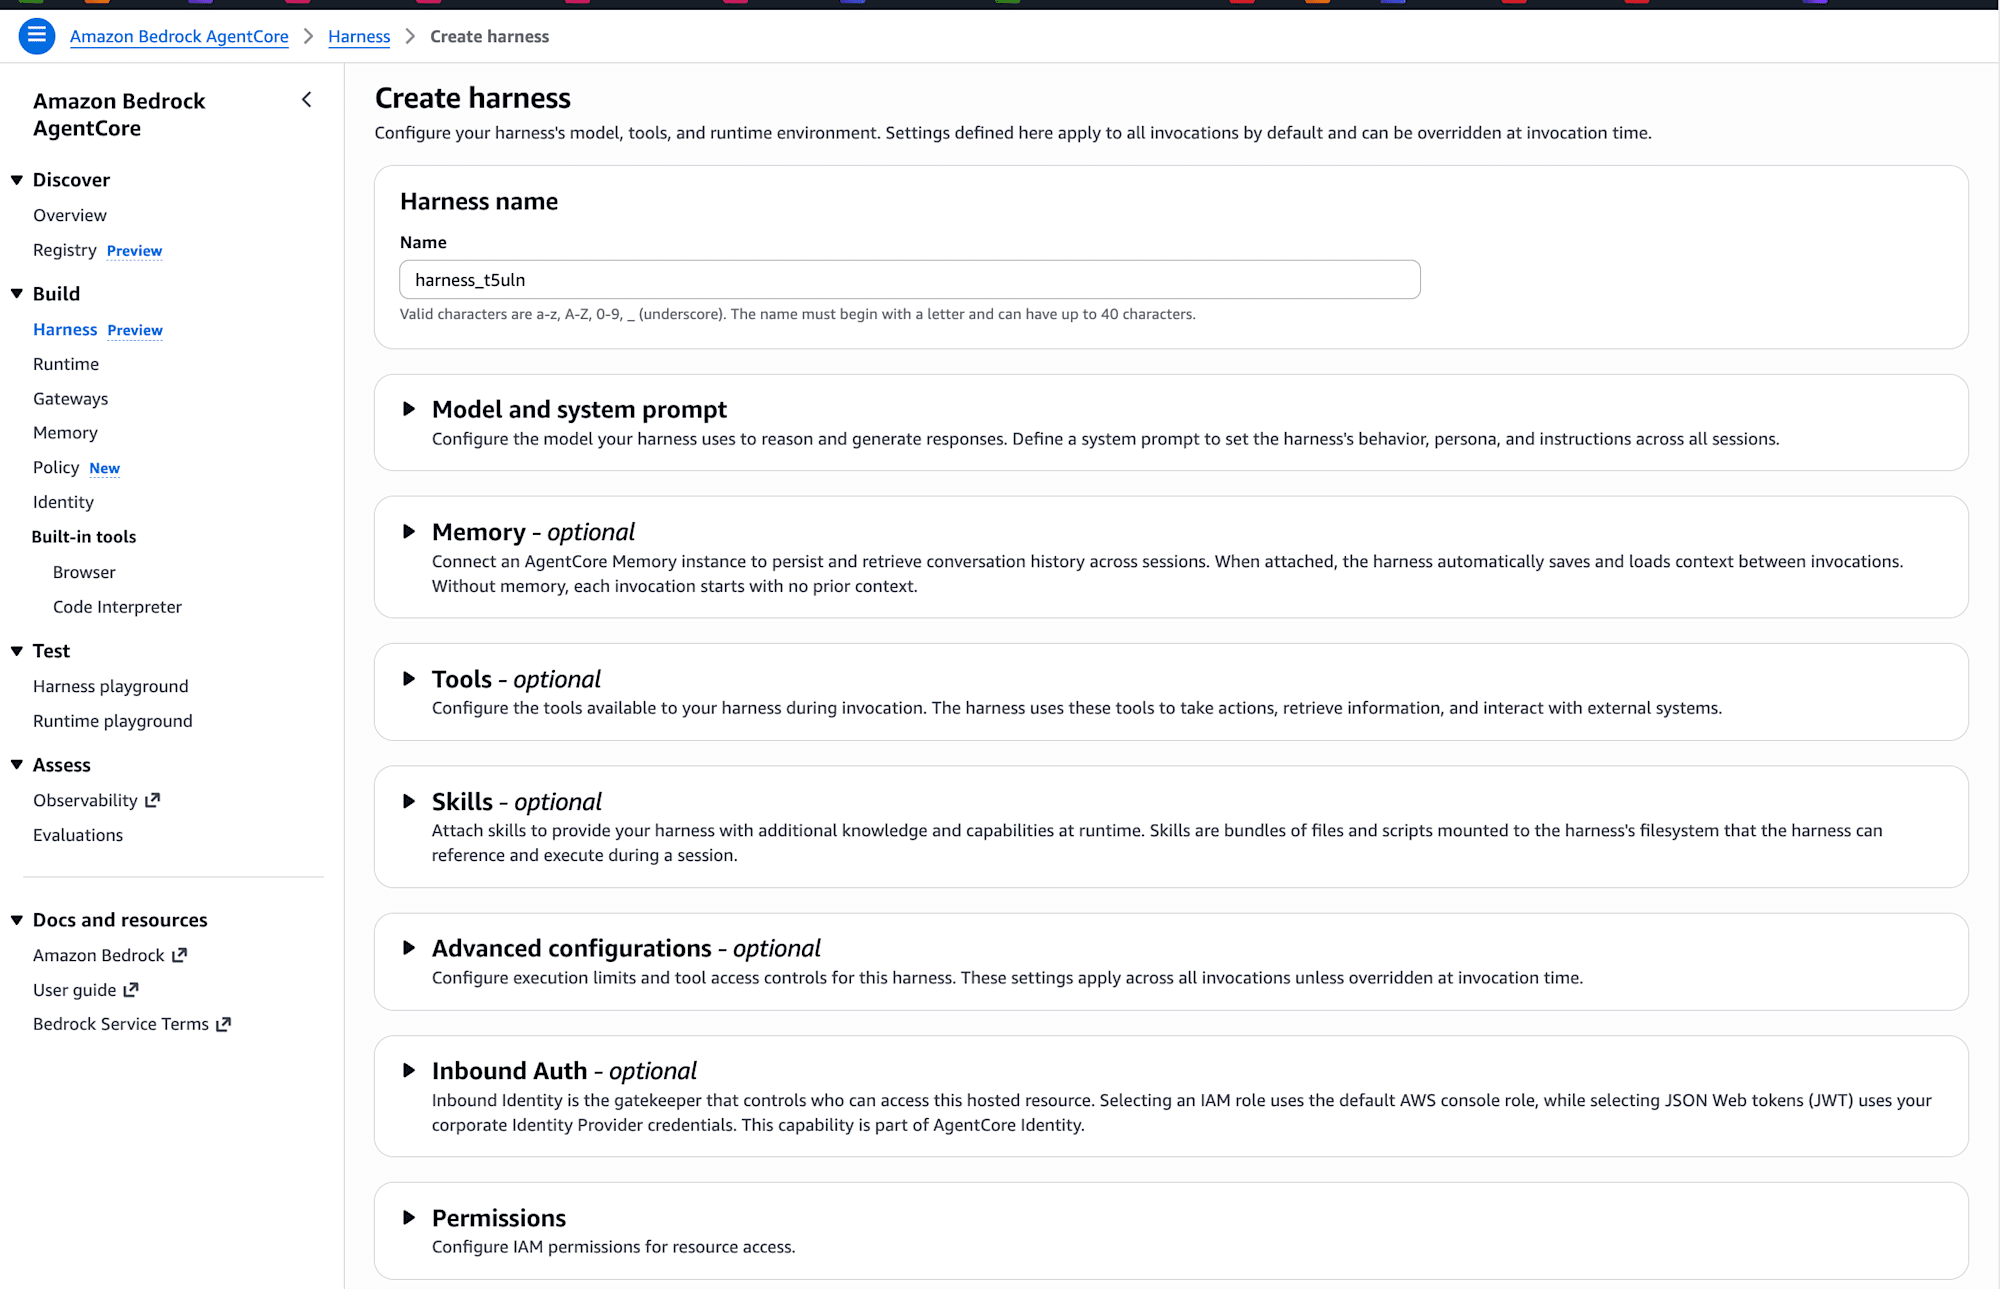Expand the Inbound Auth section
Viewport: 2000px width, 1289px height.
(409, 1071)
